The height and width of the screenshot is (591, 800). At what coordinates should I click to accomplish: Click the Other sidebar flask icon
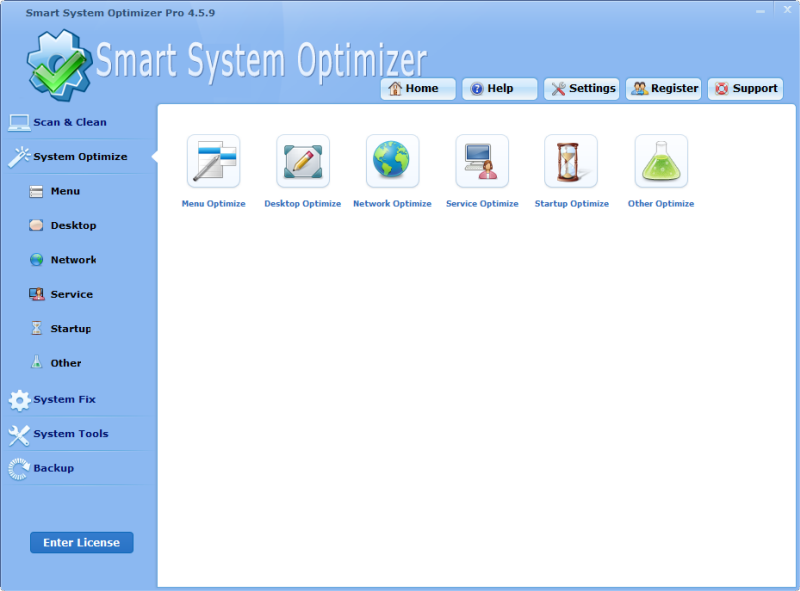tap(37, 362)
